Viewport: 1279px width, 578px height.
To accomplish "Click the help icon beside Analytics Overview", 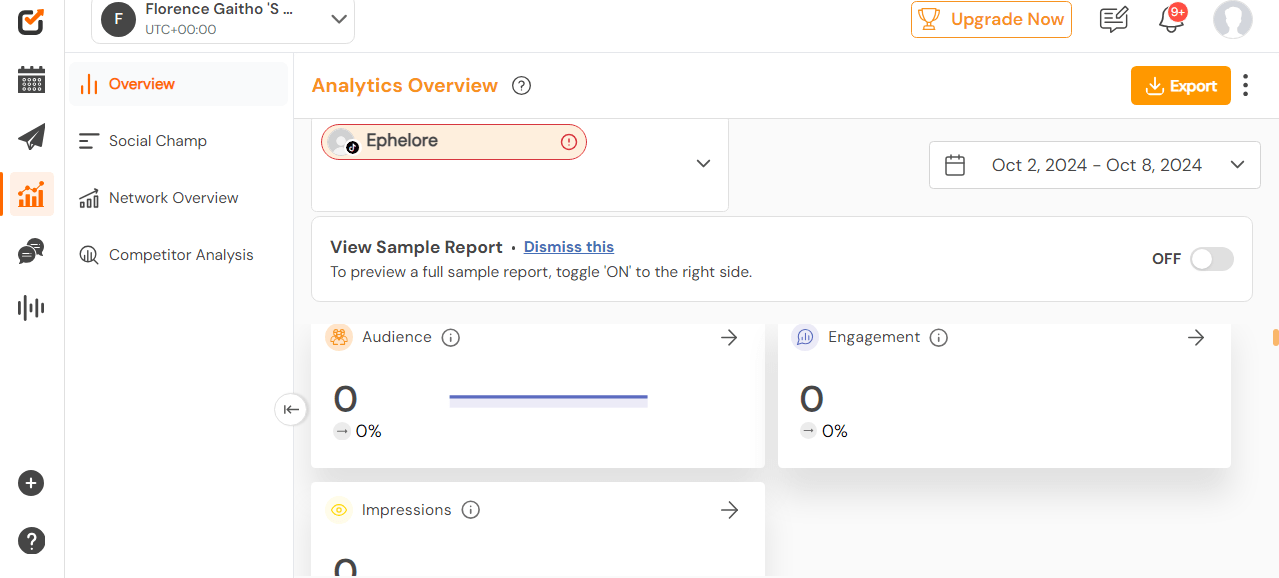I will click(521, 86).
